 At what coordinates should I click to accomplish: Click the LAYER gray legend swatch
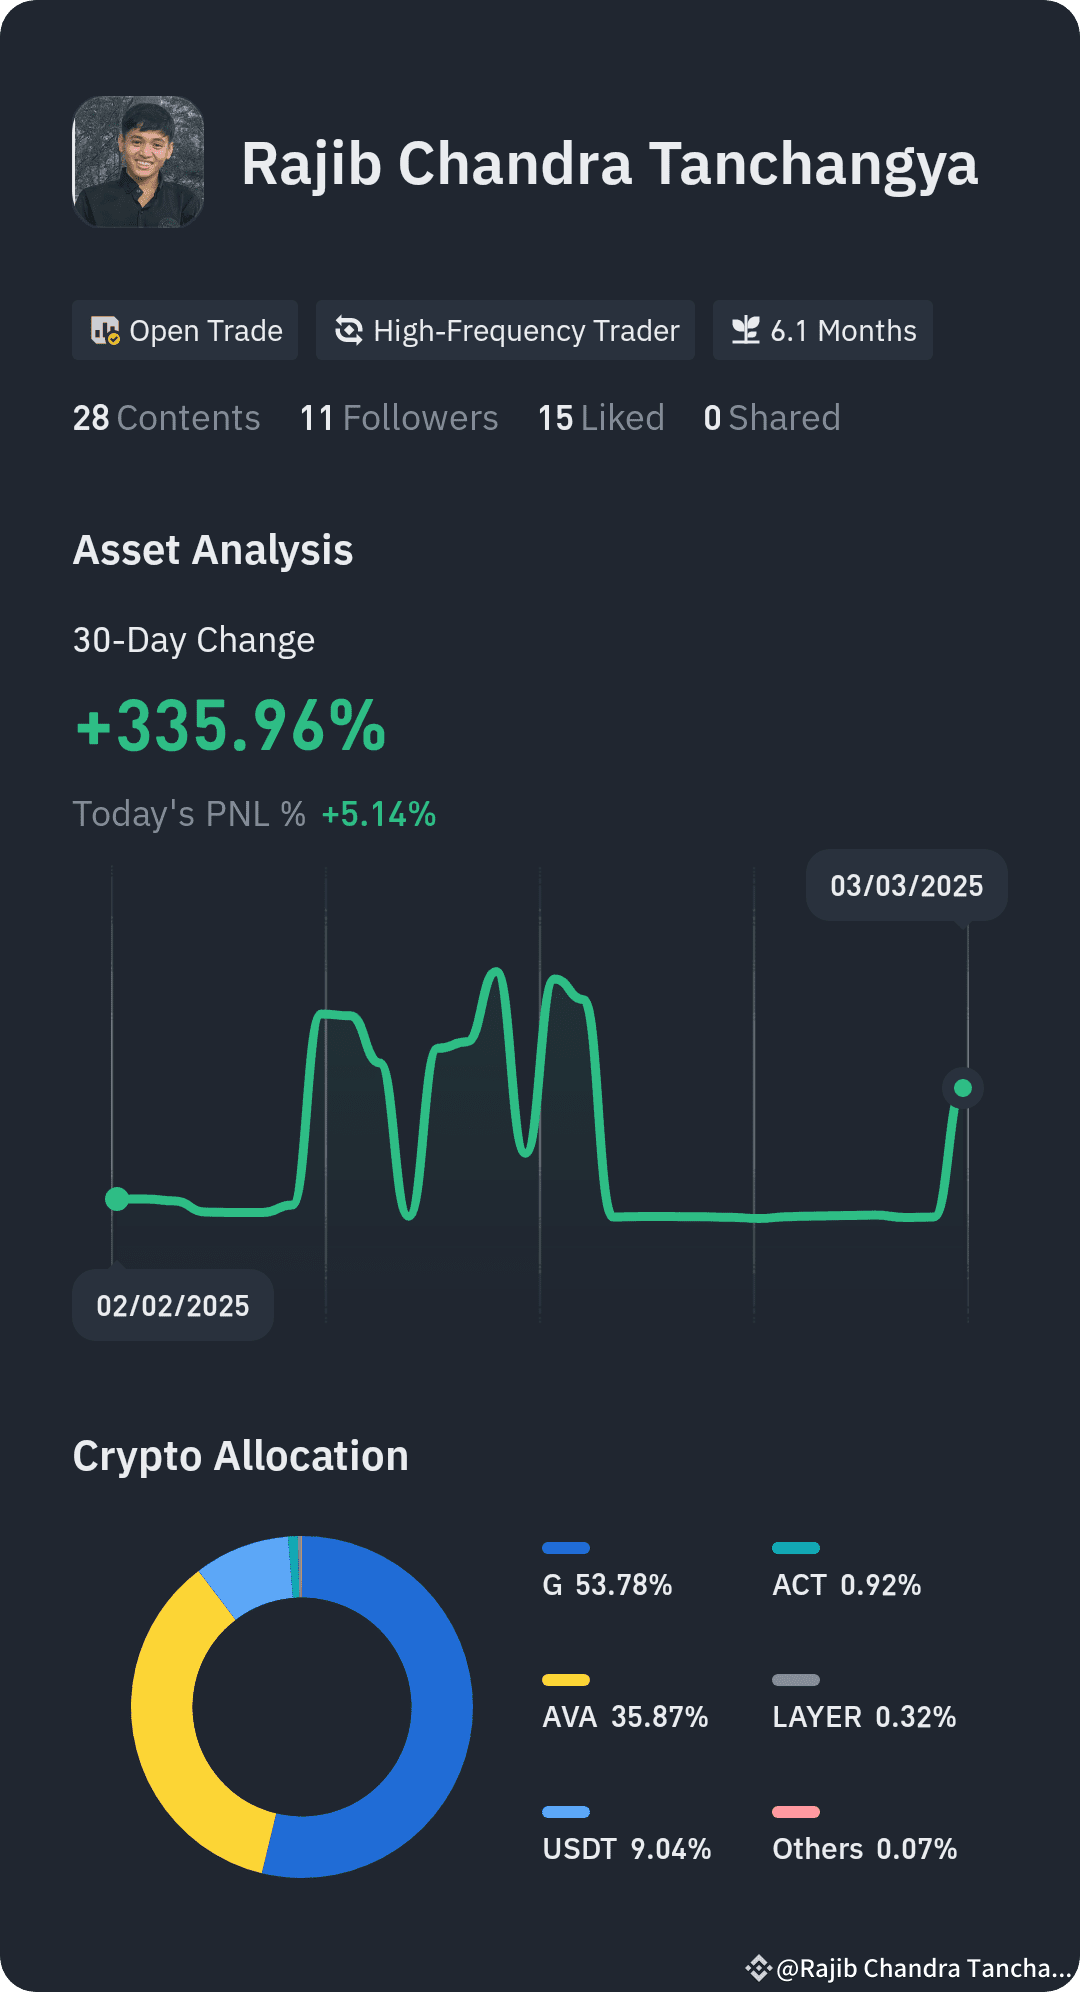click(795, 1680)
